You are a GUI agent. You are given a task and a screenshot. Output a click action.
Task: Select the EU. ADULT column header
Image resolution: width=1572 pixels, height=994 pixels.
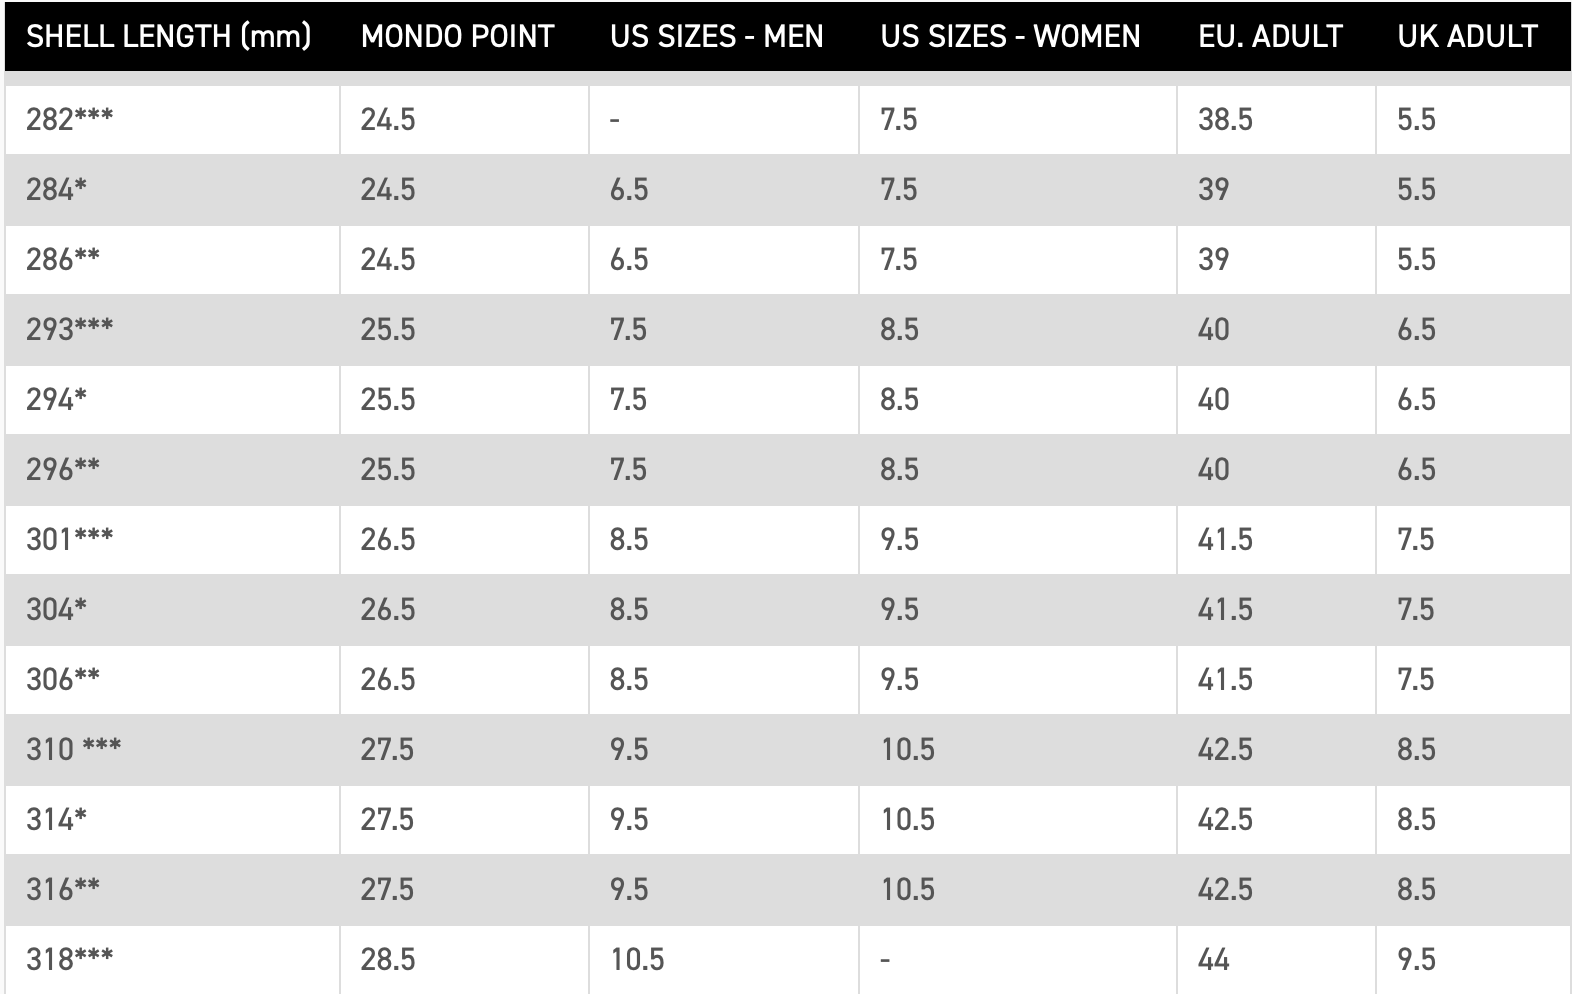click(x=1270, y=36)
